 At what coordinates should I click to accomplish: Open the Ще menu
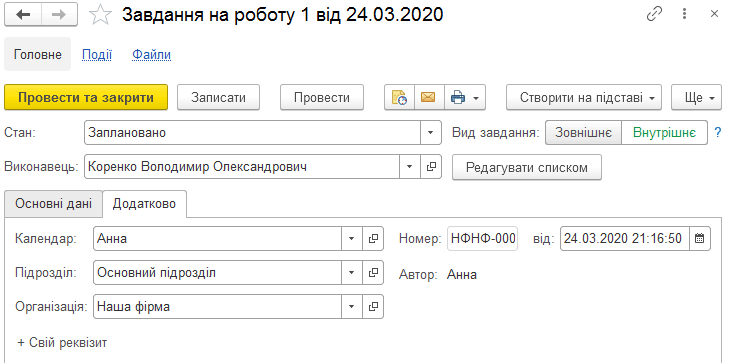[x=696, y=97]
